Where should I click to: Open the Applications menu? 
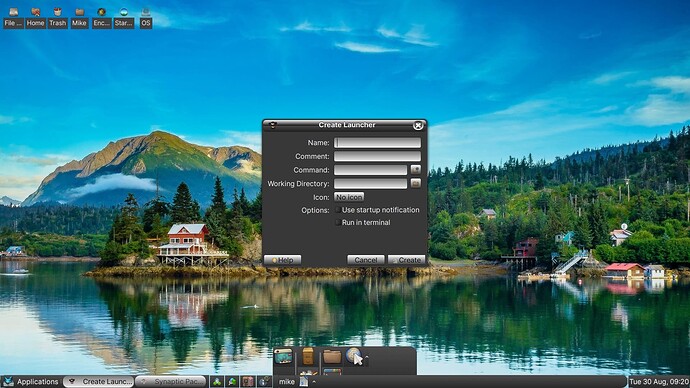click(x=31, y=381)
